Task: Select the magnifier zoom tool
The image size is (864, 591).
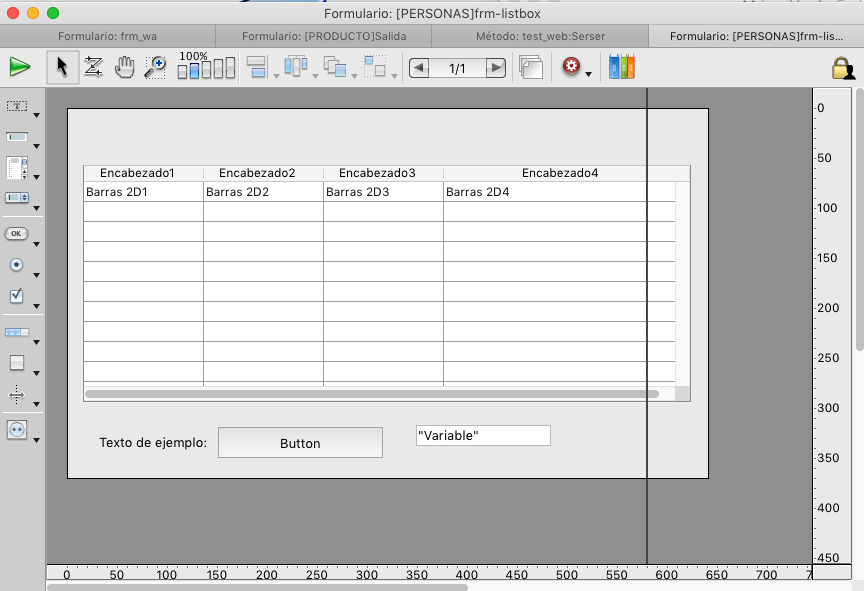Action: [155, 67]
